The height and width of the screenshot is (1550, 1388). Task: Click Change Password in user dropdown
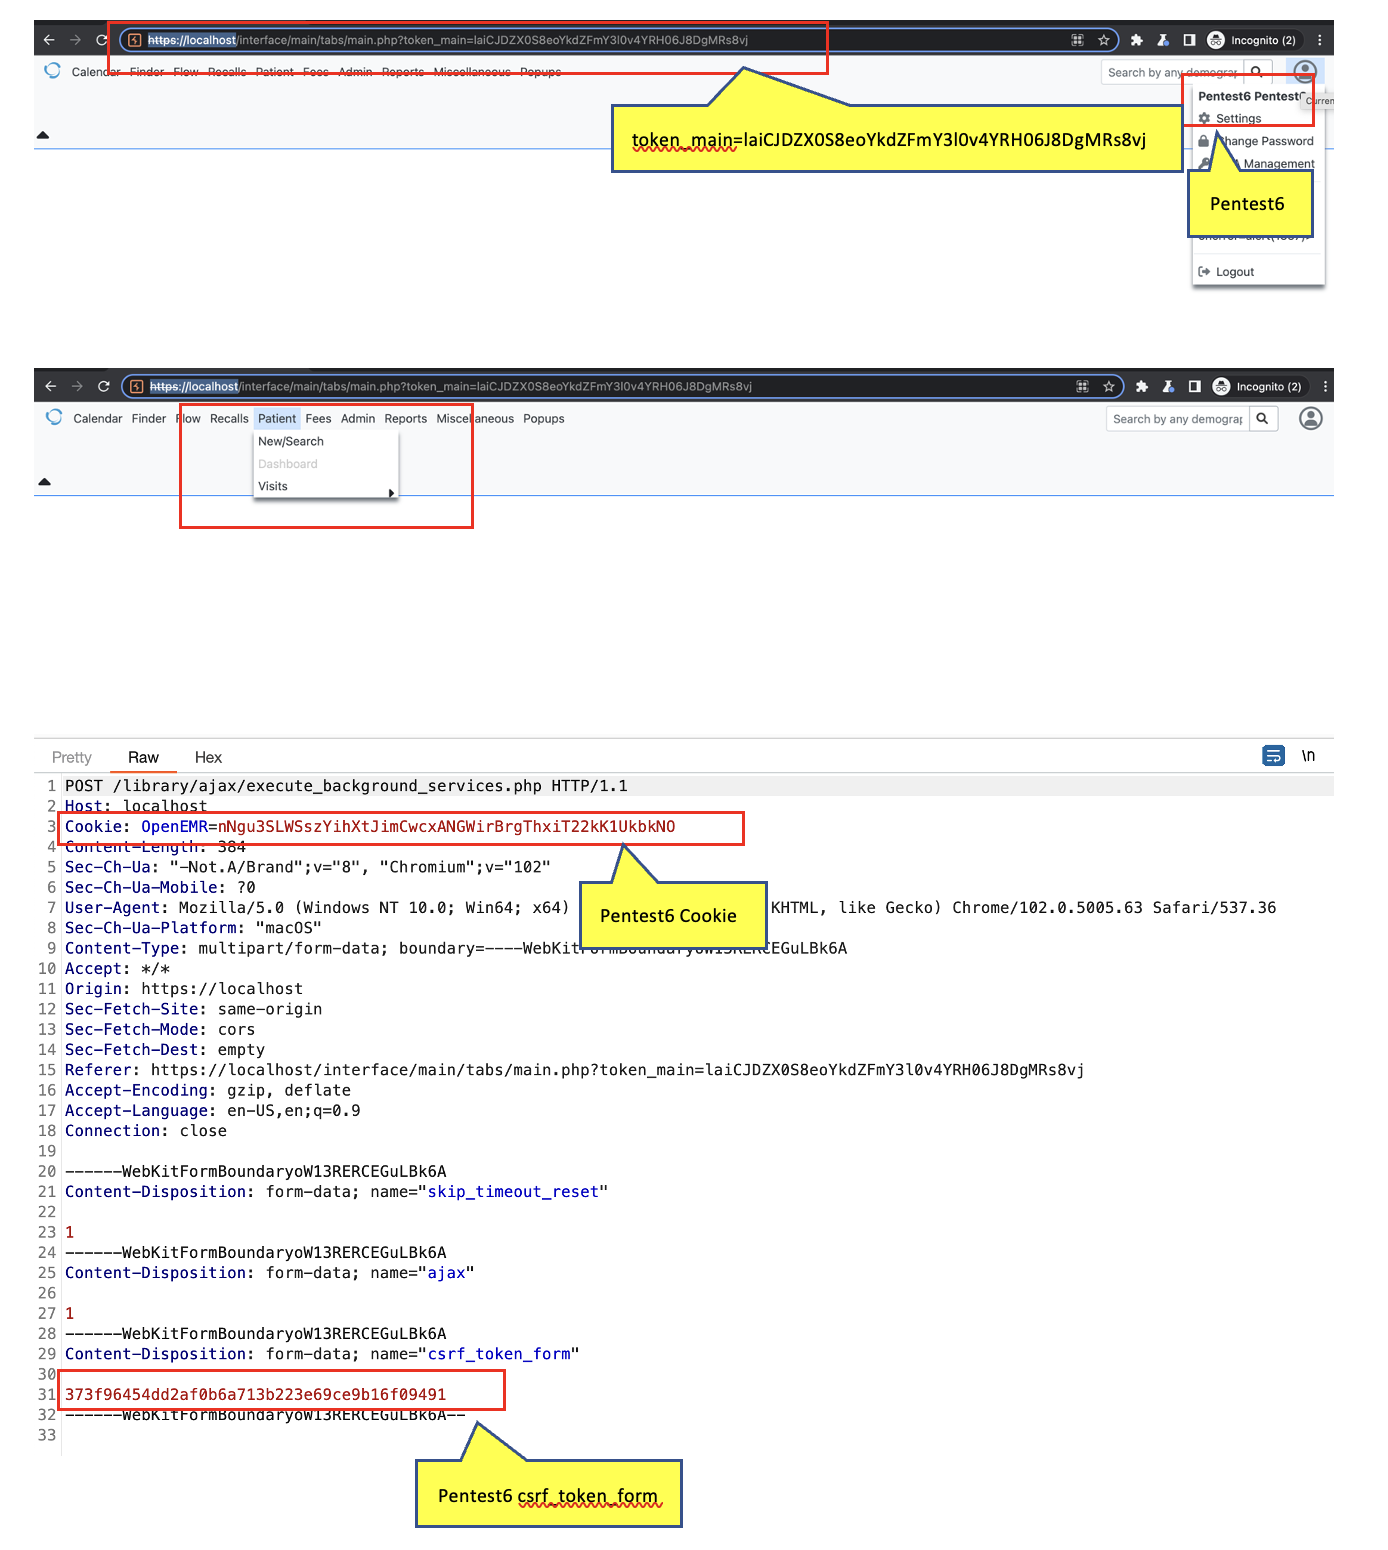1265,141
